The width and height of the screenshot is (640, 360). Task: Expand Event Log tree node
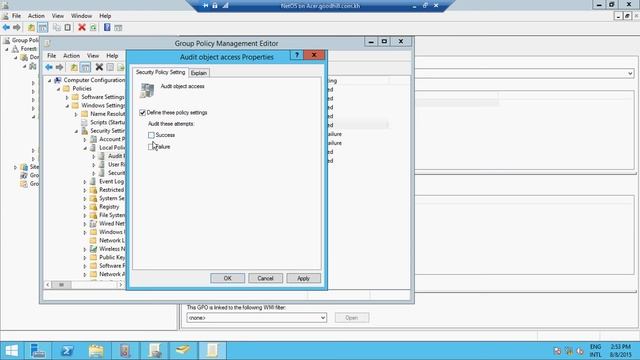click(x=85, y=182)
